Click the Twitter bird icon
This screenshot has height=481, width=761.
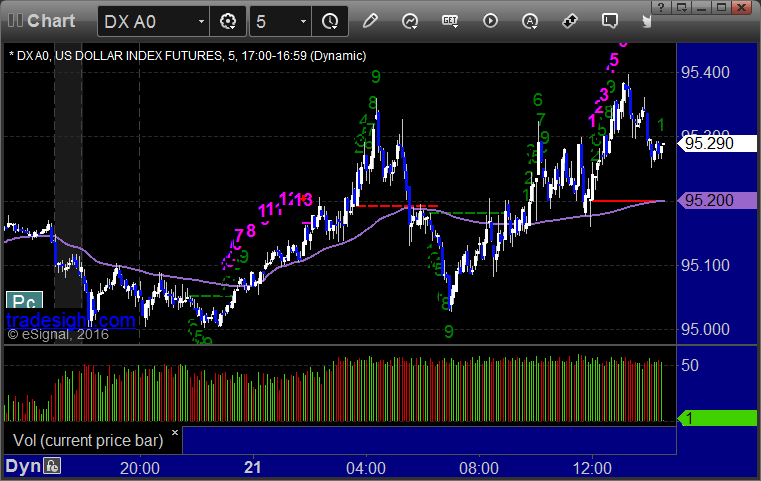coord(646,21)
